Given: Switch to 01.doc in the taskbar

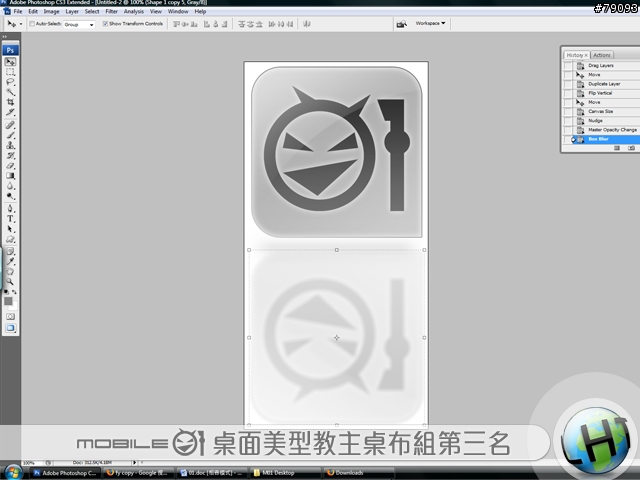Looking at the screenshot, I should click(x=211, y=473).
